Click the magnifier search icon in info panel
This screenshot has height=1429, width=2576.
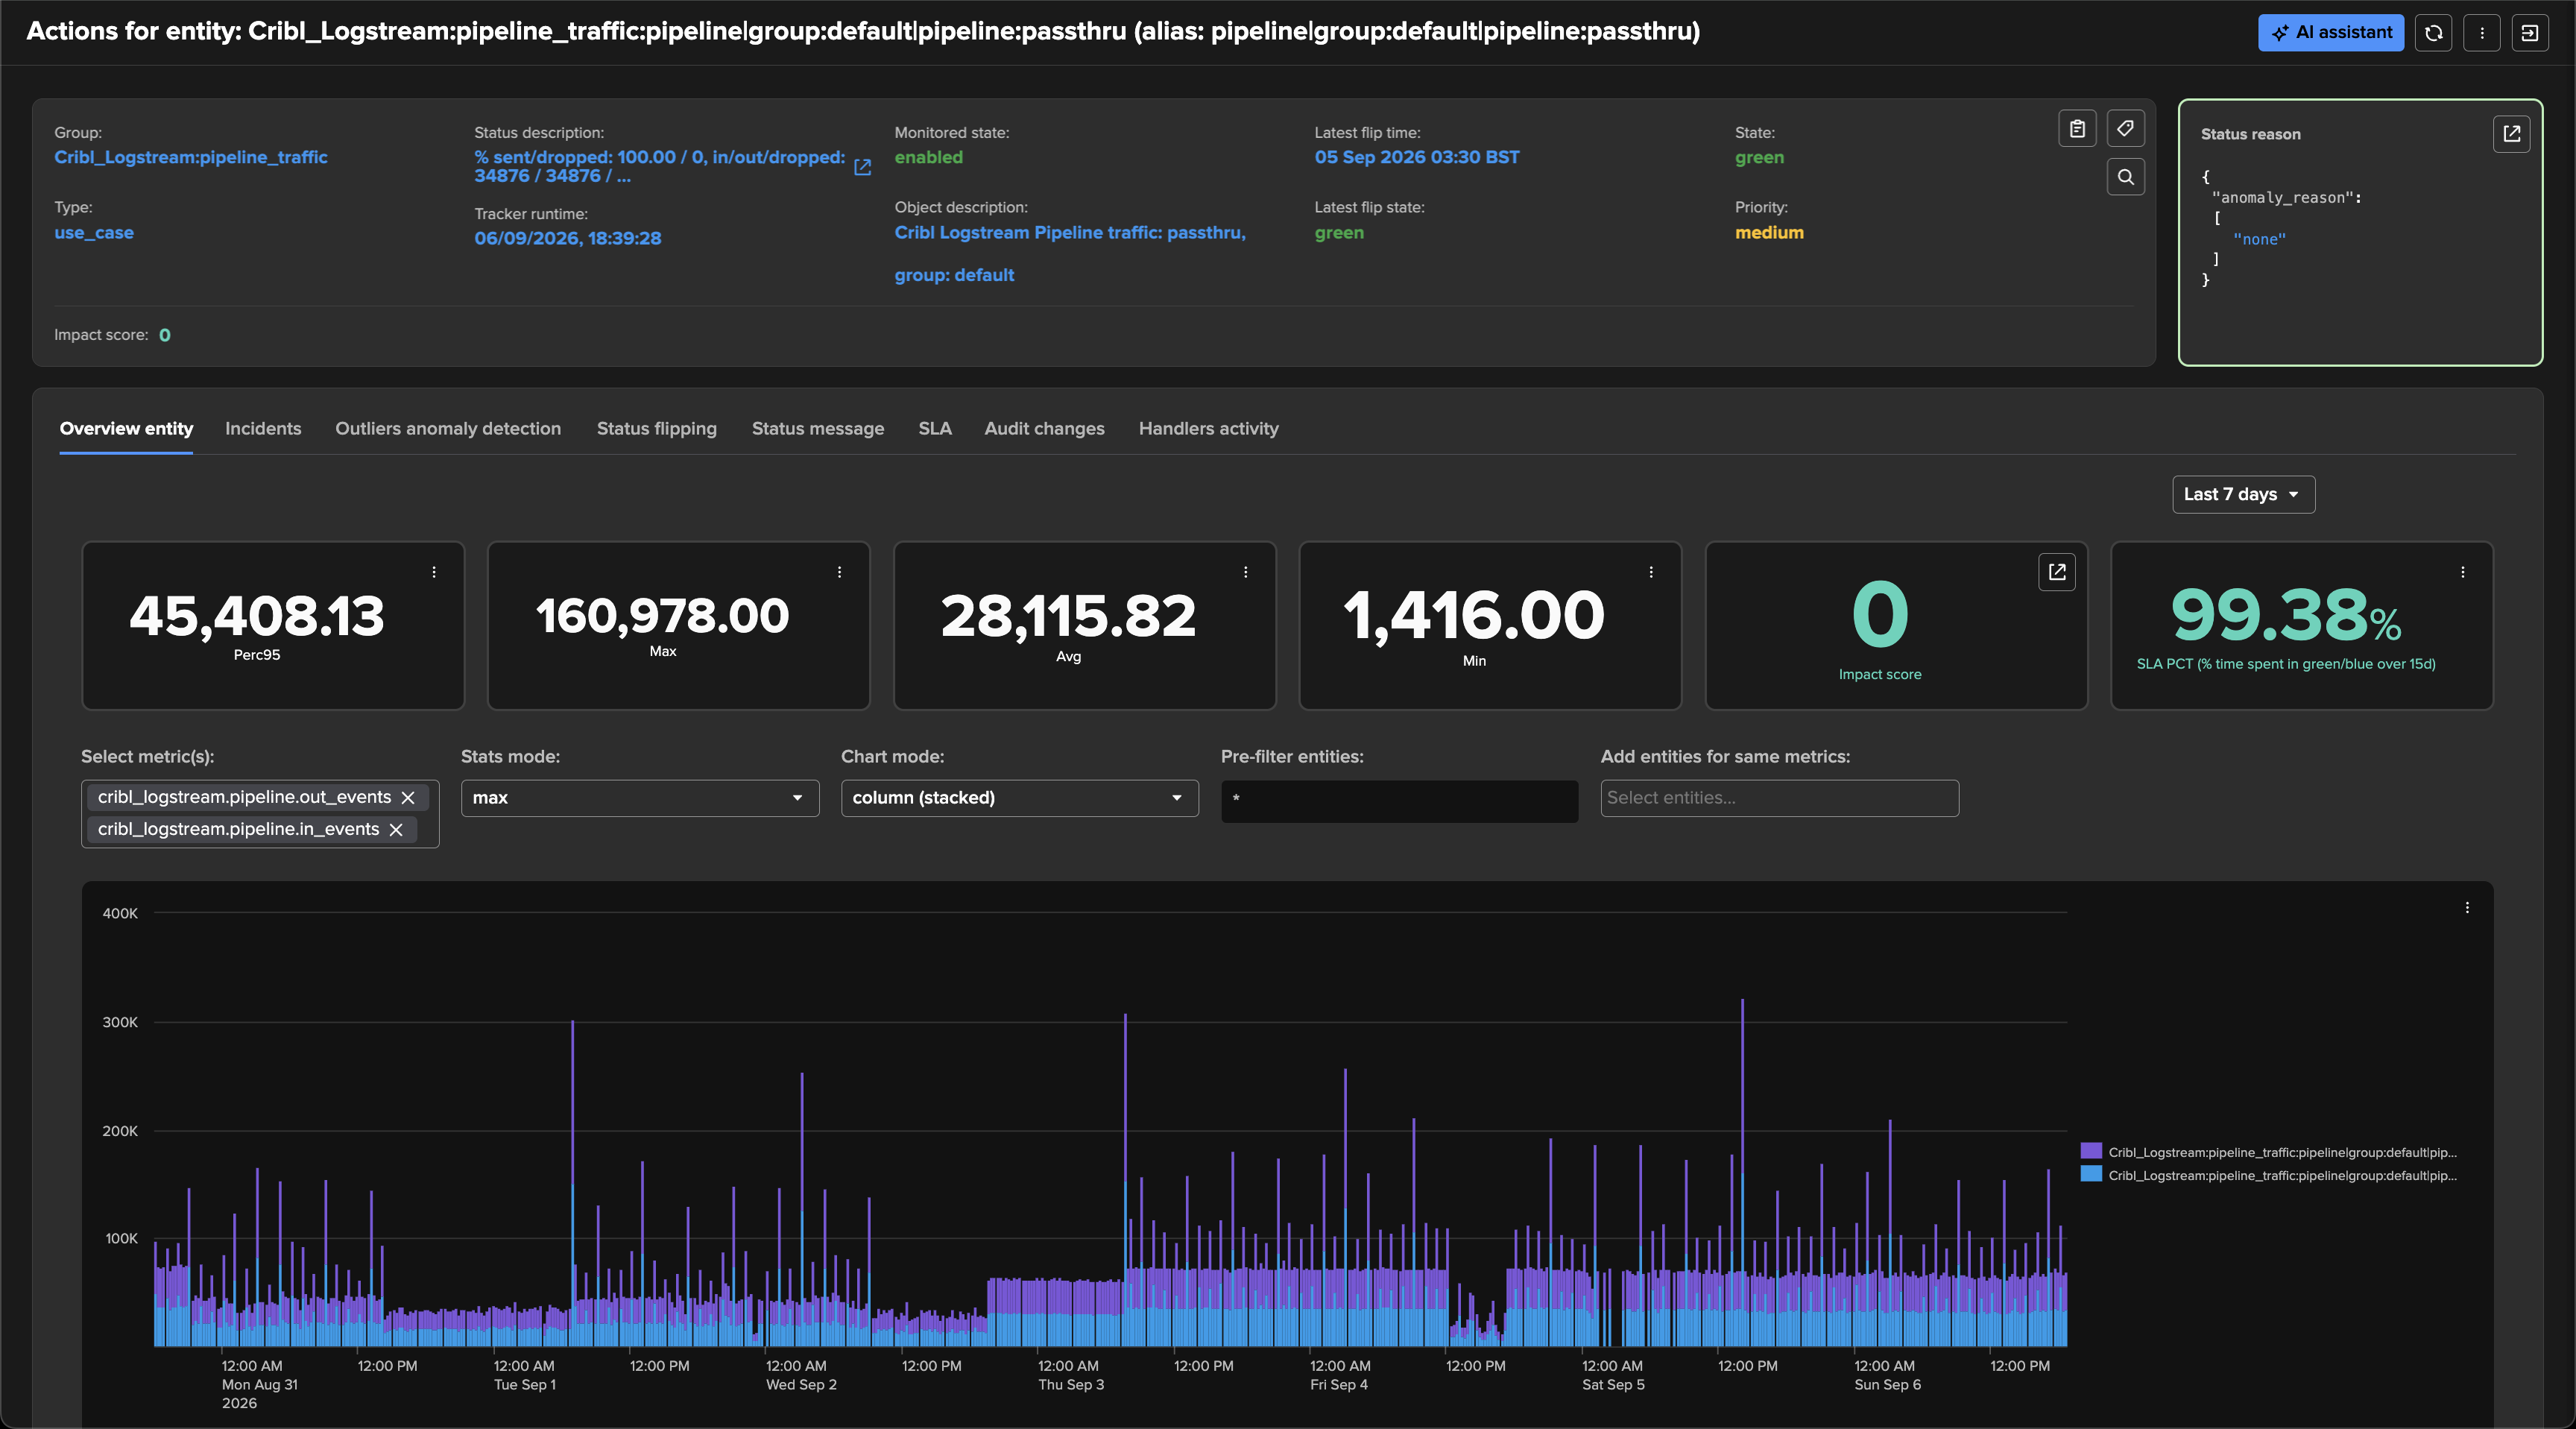point(2125,177)
